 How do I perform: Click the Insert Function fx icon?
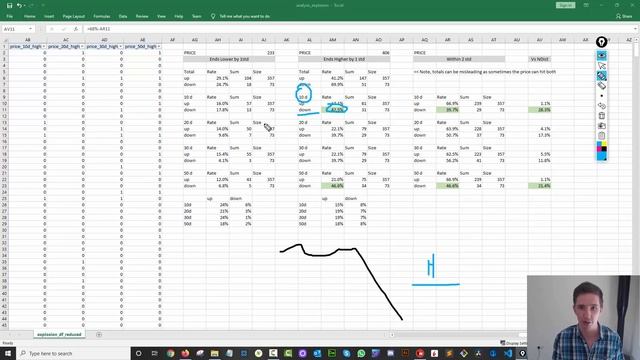tap(76, 29)
